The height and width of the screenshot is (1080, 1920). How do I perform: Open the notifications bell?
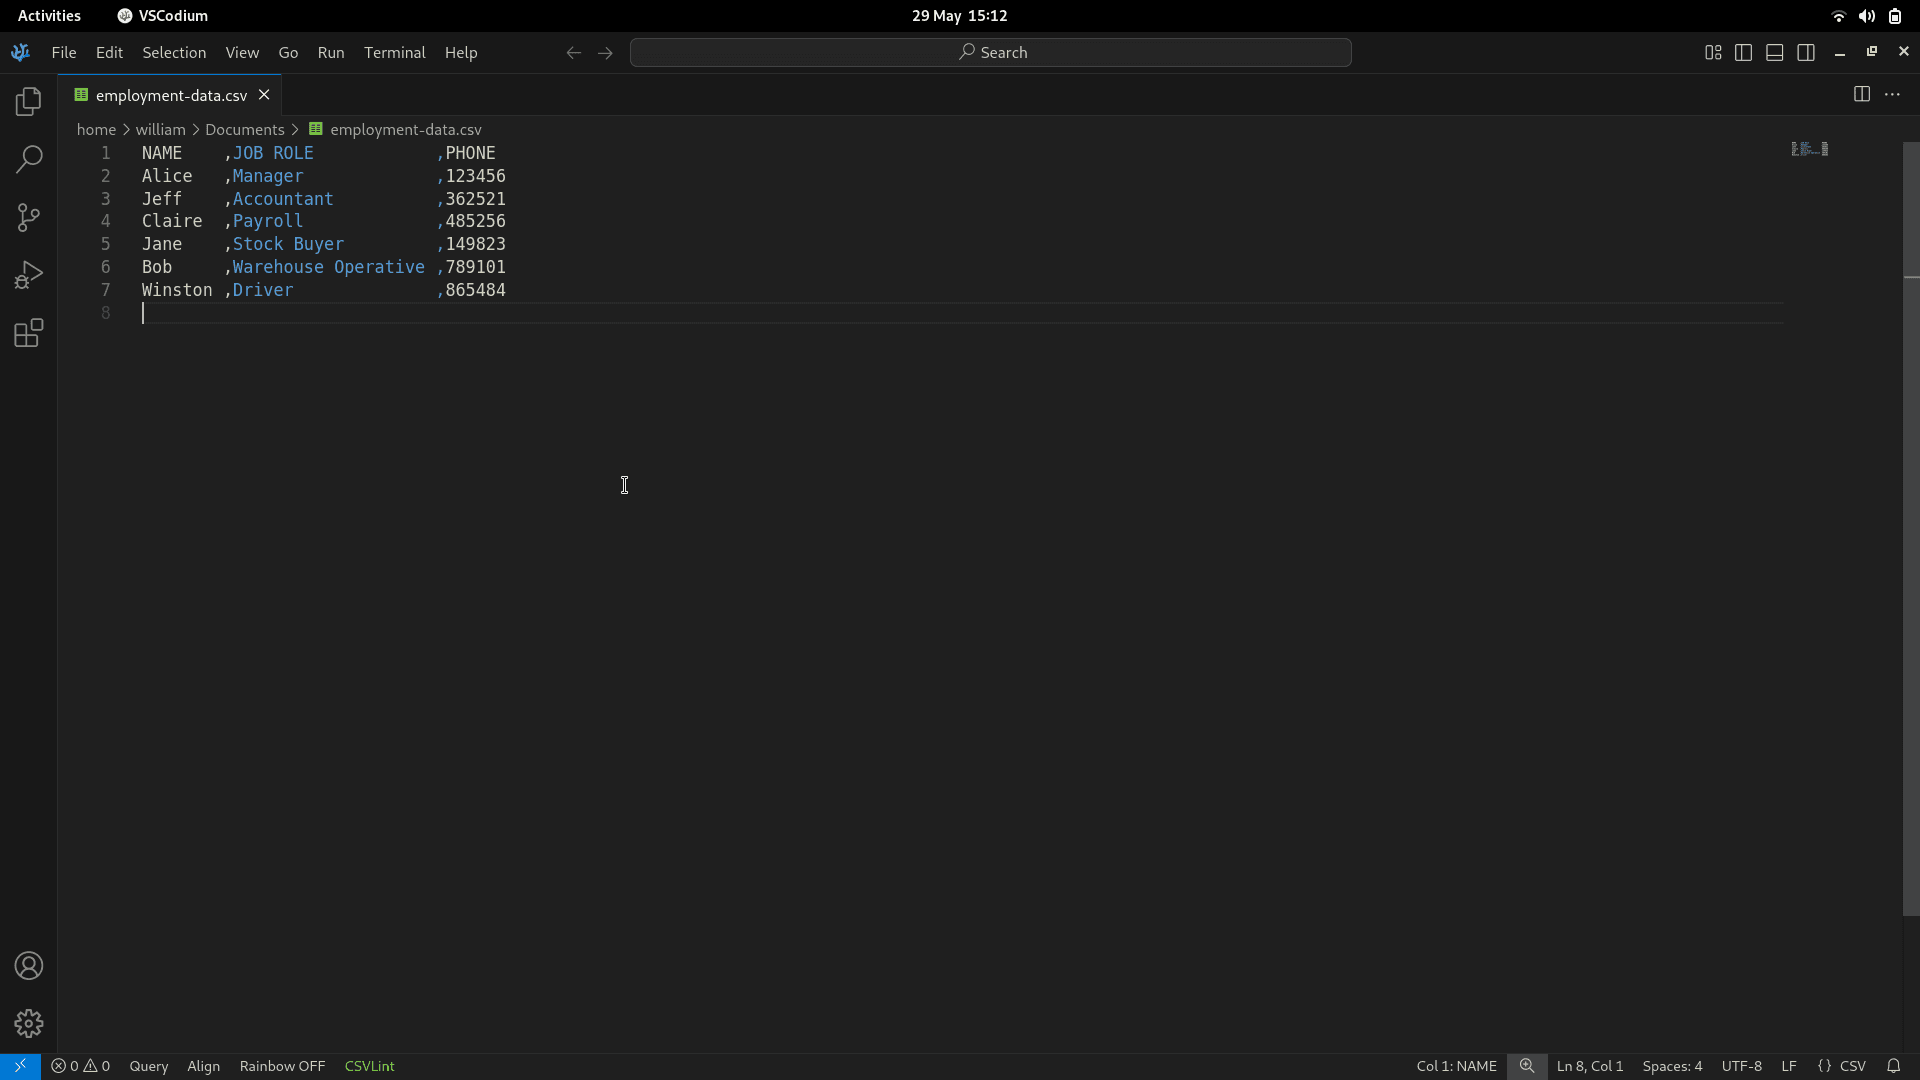click(x=1894, y=1066)
